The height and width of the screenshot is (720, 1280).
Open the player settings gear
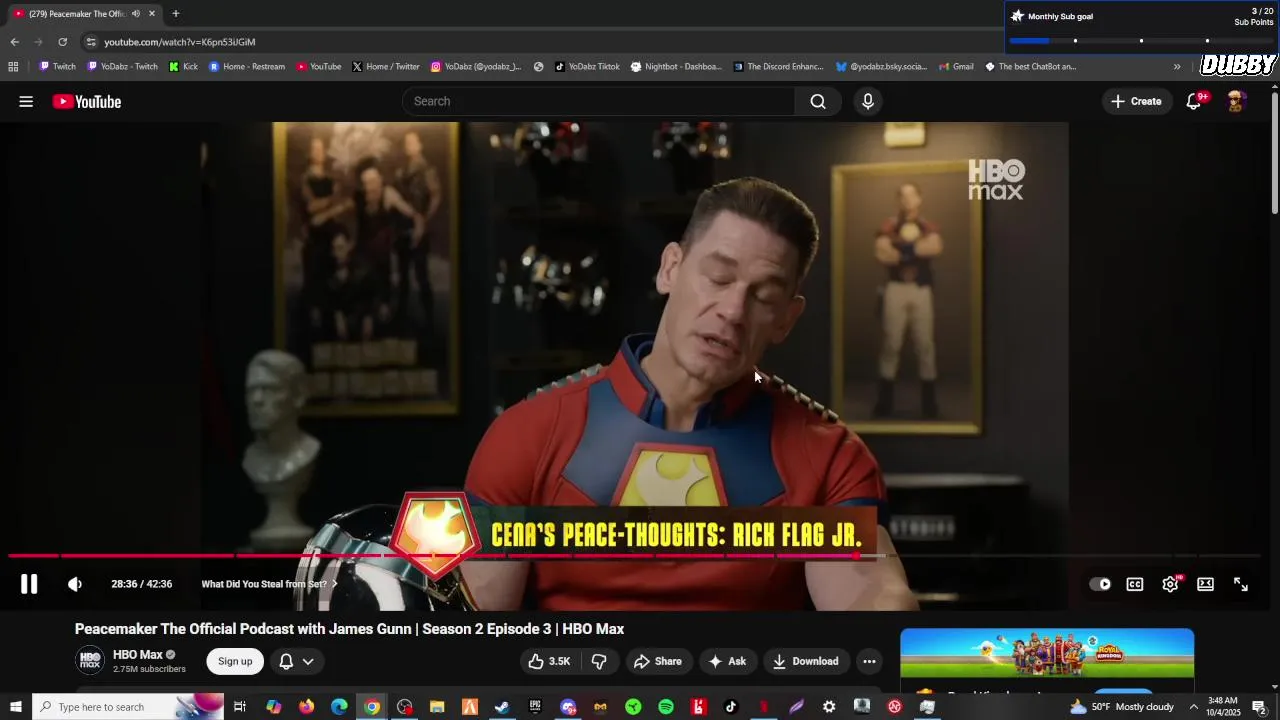pos(1170,584)
